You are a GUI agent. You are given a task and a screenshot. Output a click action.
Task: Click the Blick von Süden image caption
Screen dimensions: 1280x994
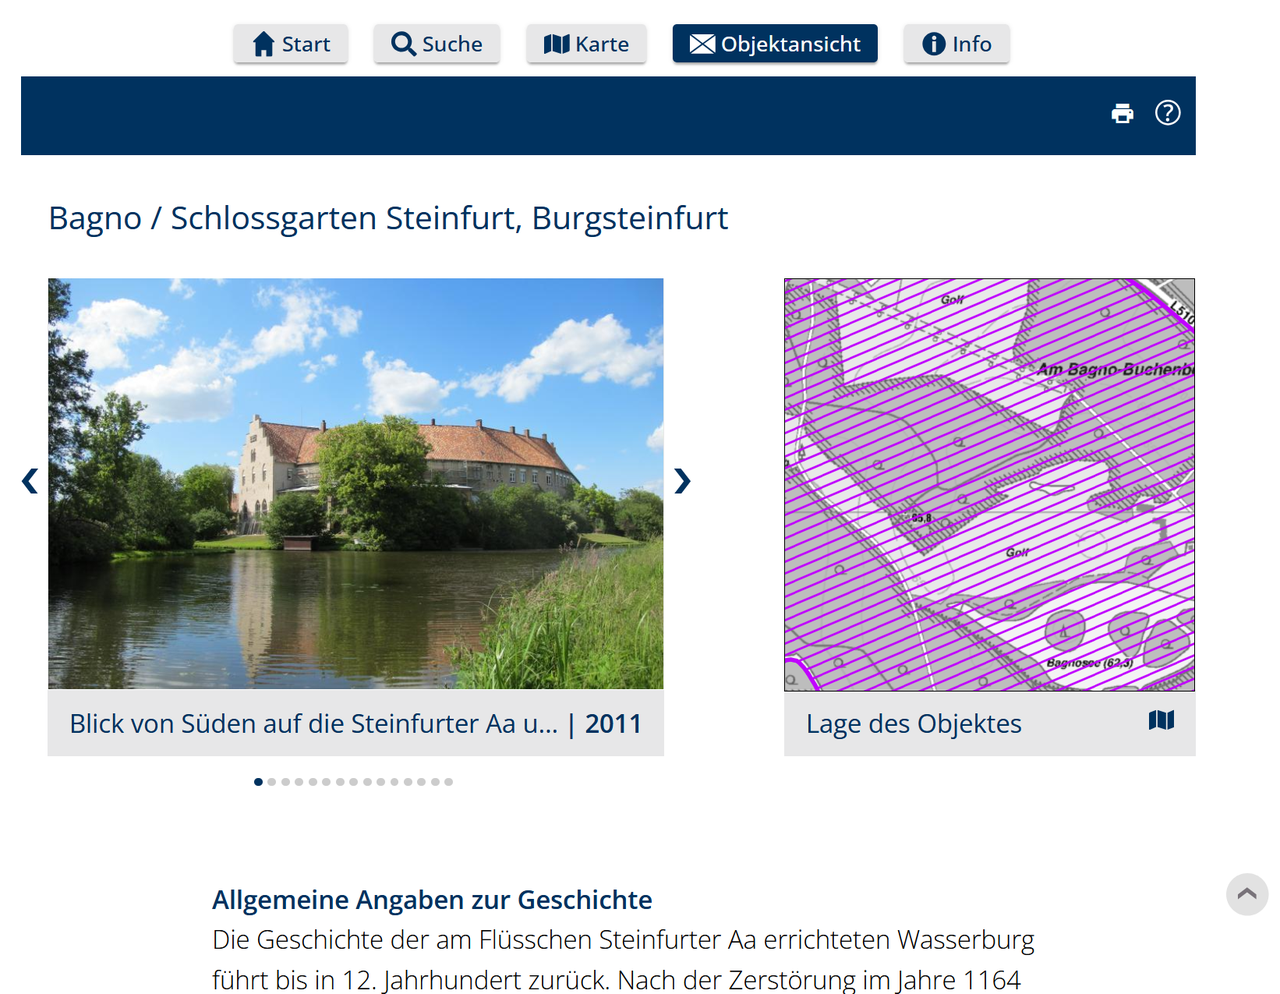(x=313, y=724)
